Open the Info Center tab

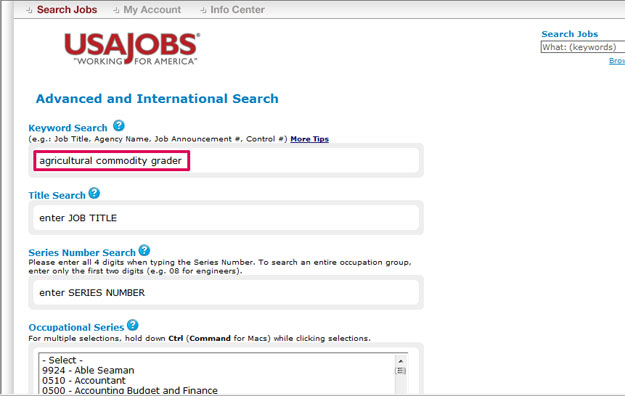[x=237, y=10]
